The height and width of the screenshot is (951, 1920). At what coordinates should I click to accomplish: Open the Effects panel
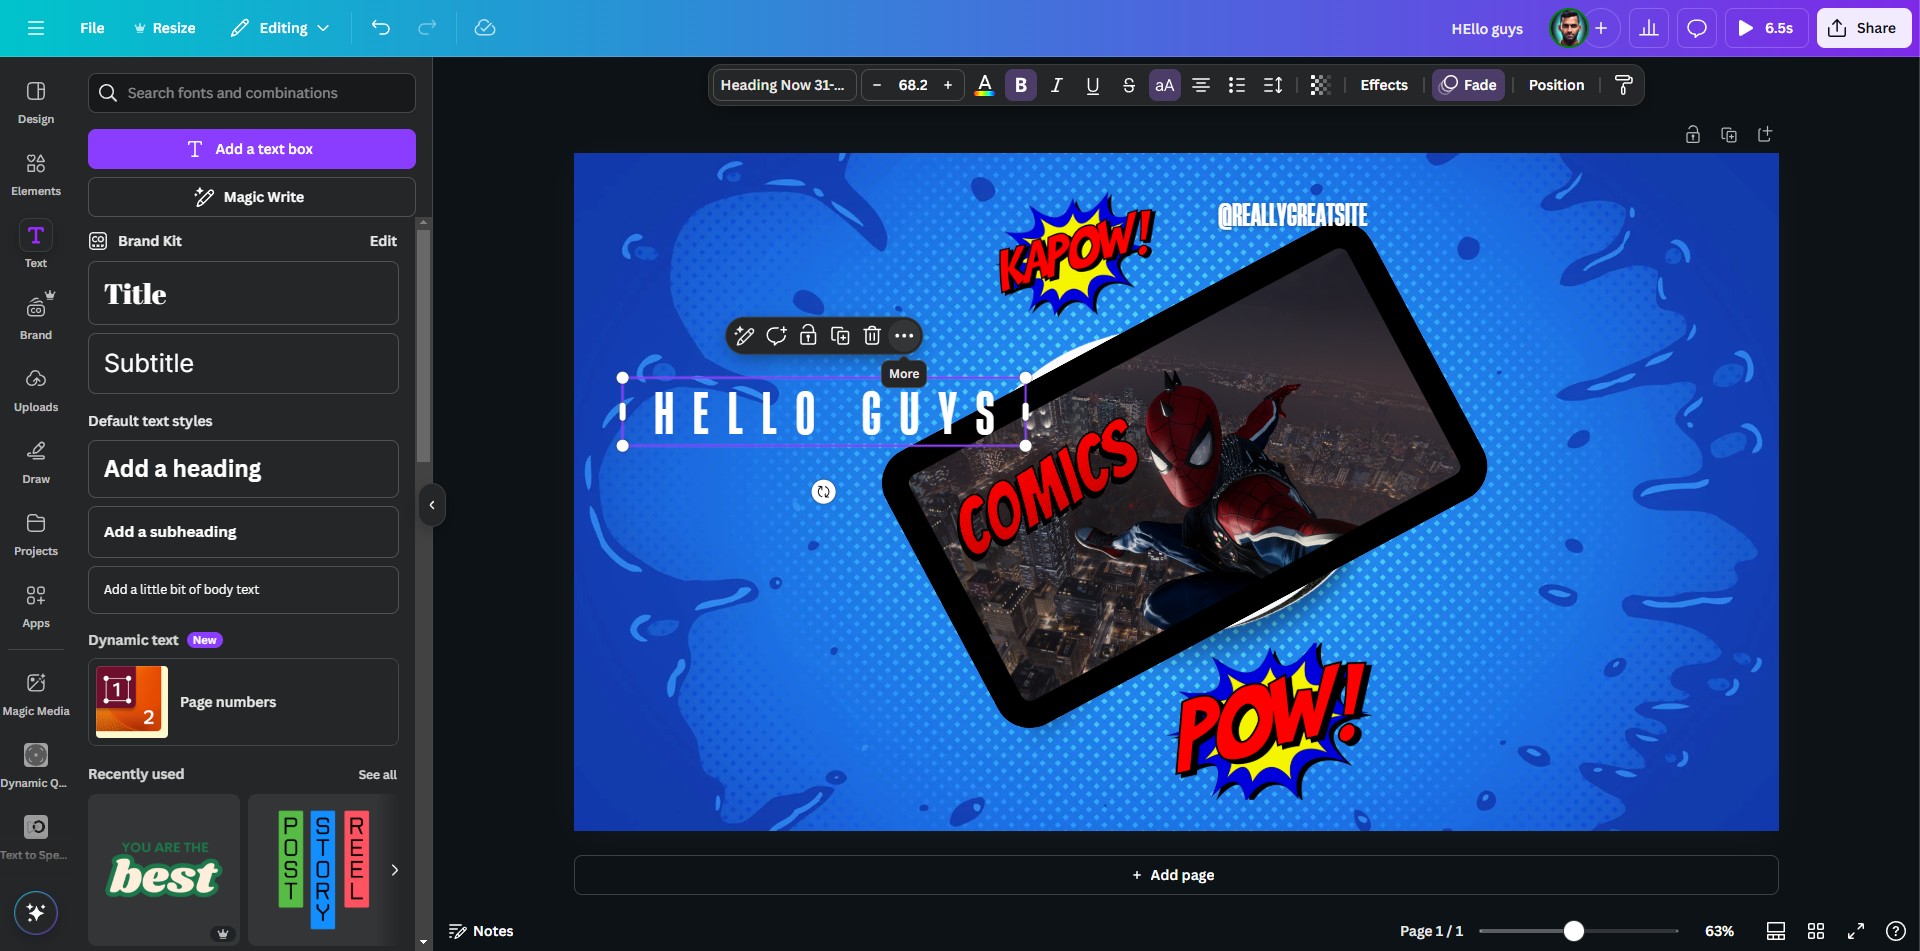click(x=1383, y=85)
